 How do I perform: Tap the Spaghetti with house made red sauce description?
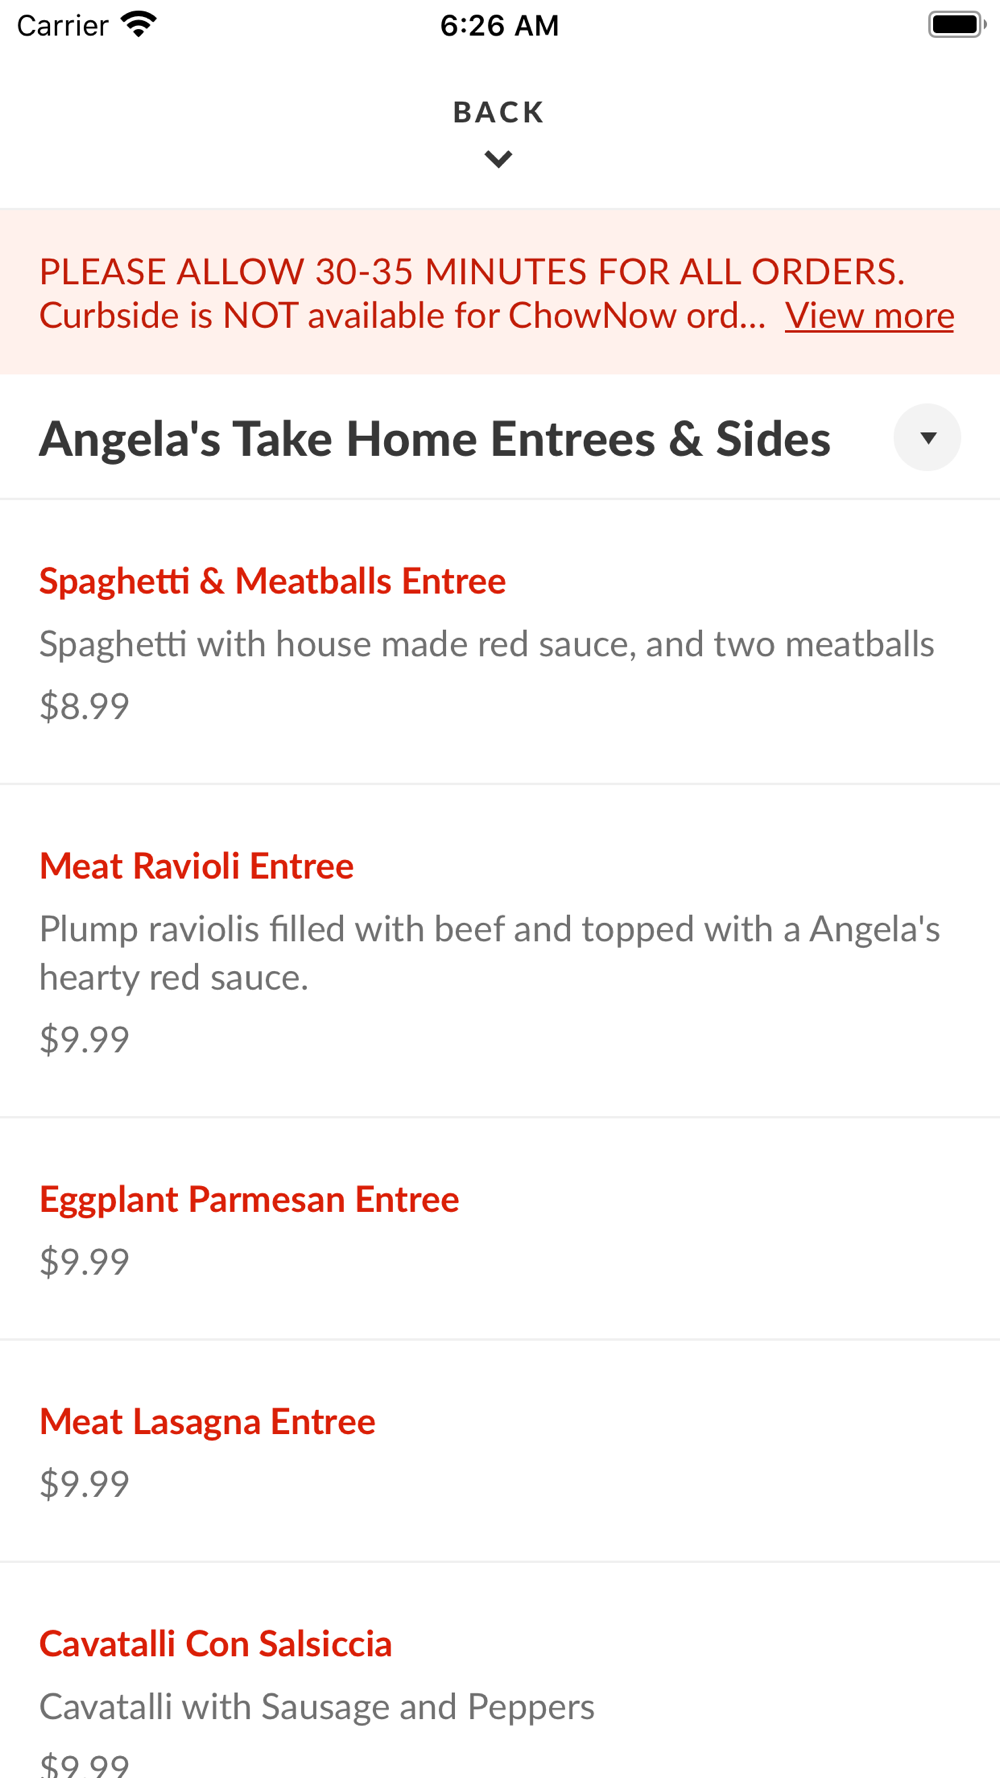pyautogui.click(x=486, y=644)
